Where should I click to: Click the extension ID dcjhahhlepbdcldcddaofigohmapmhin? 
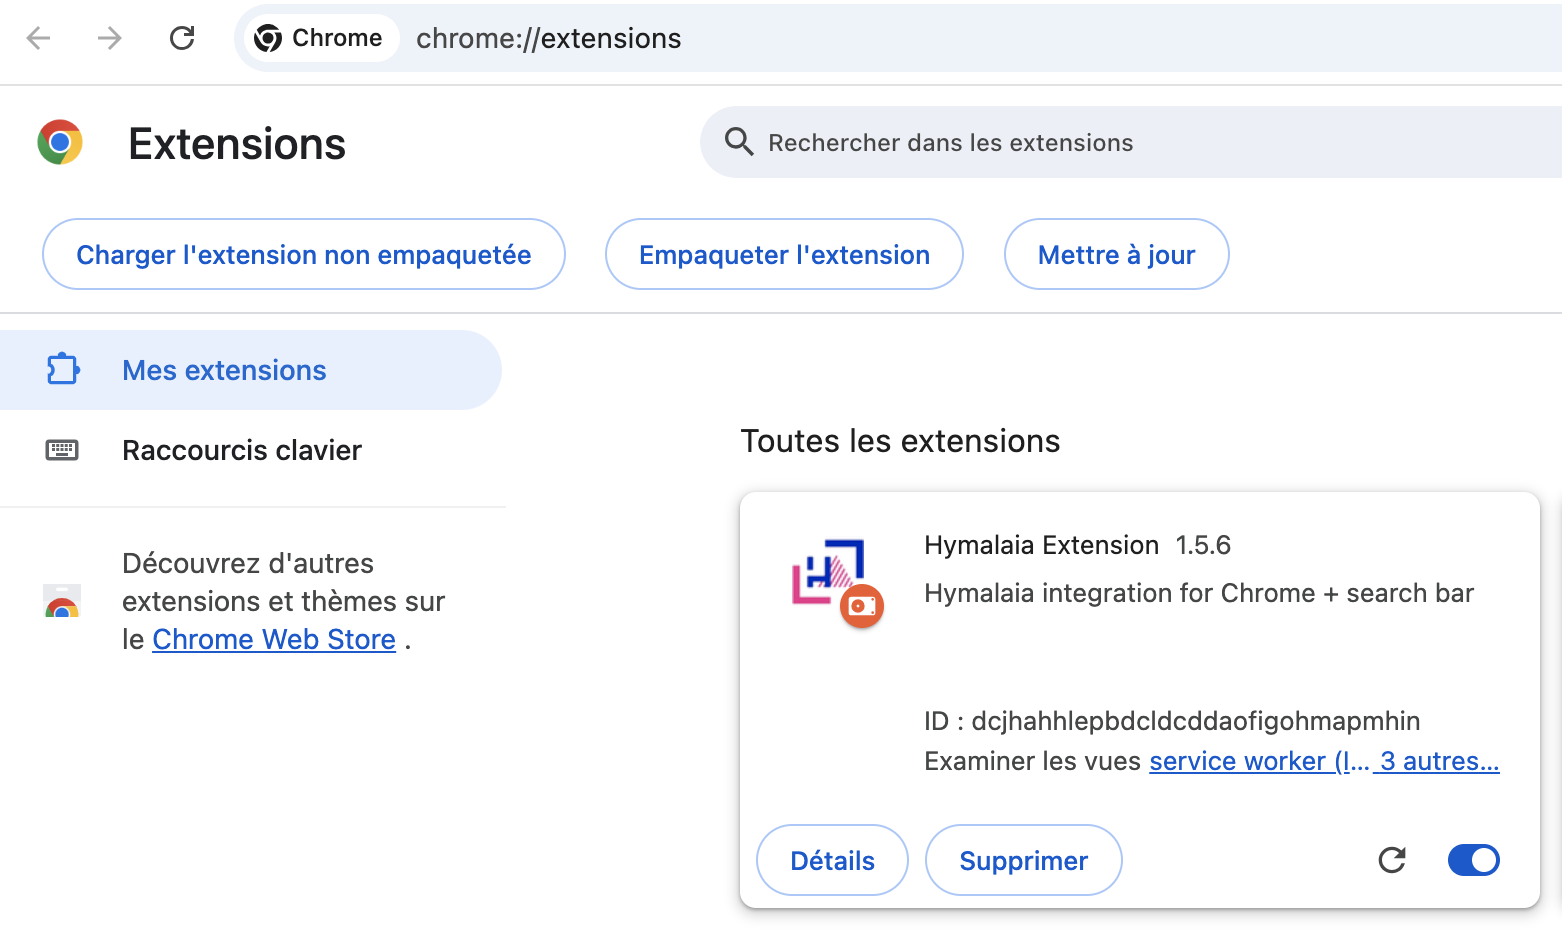click(1196, 721)
